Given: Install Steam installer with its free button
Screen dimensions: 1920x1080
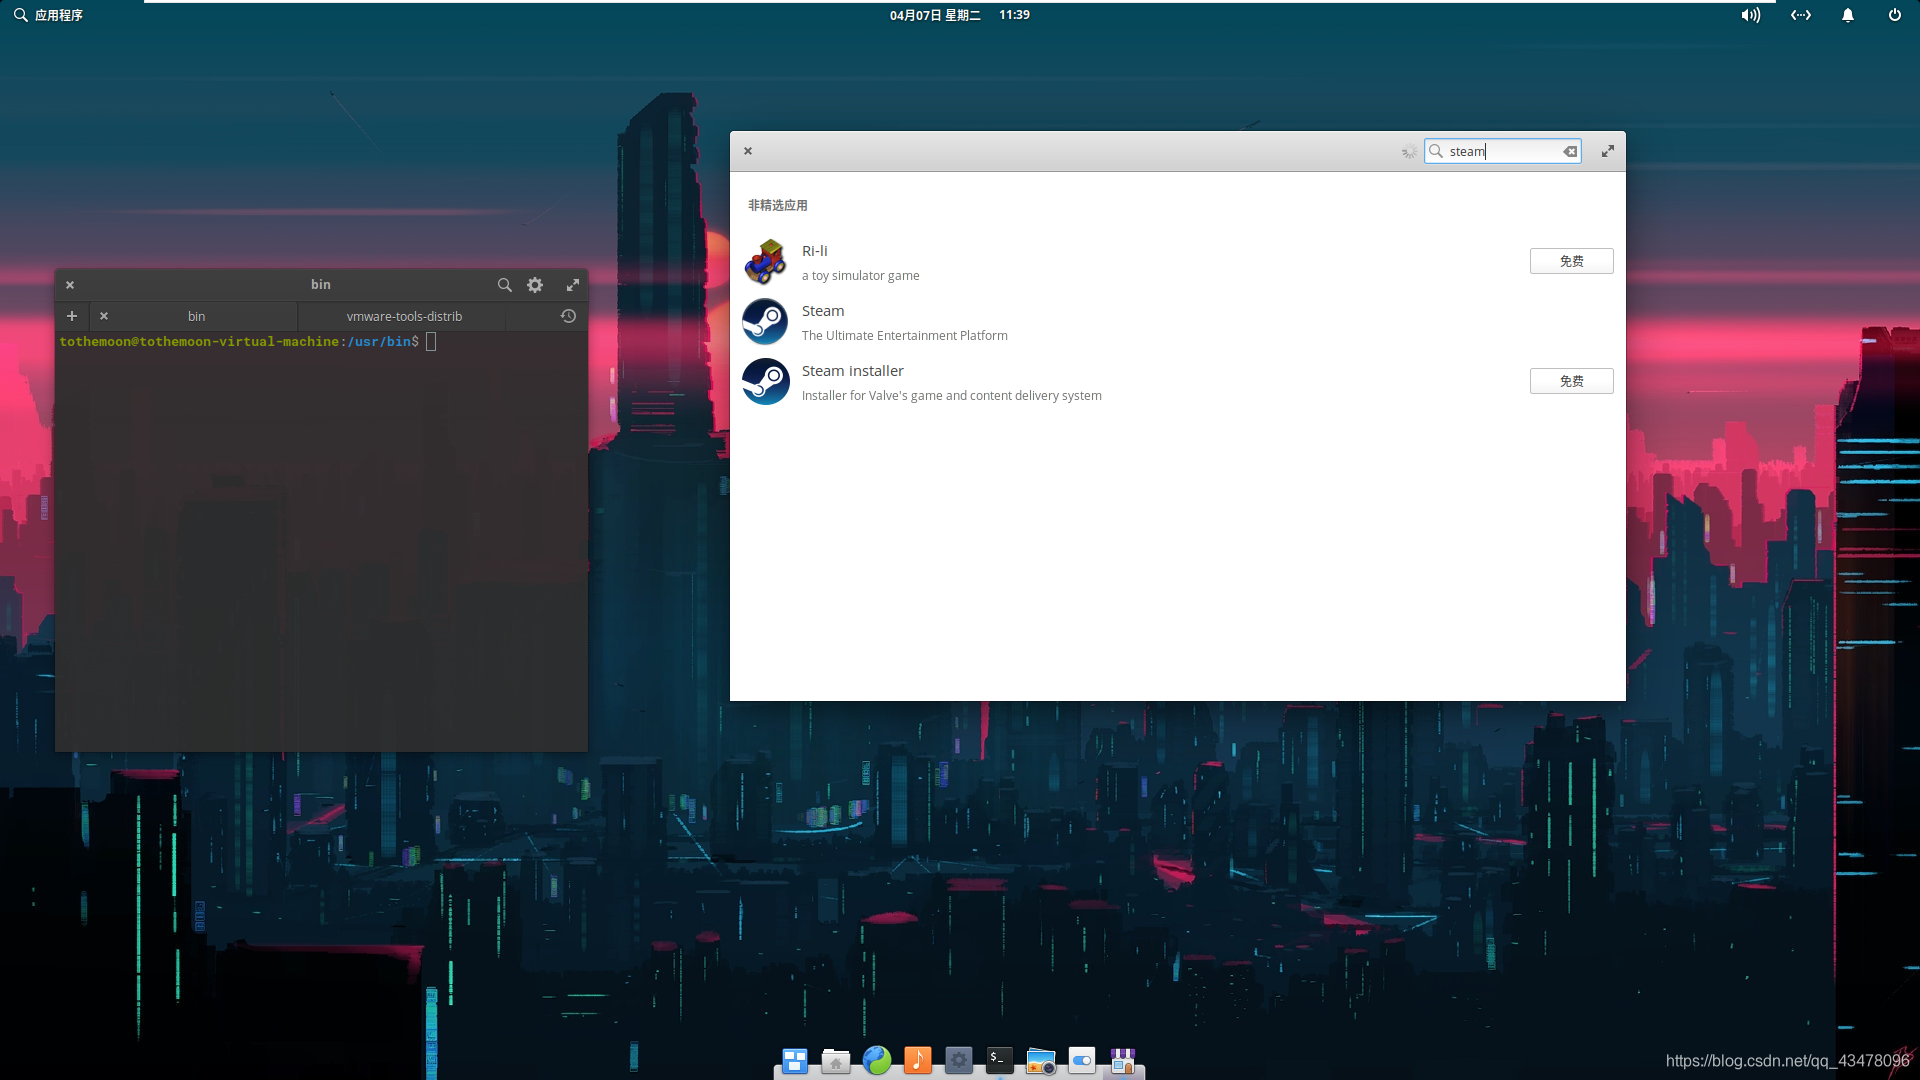Looking at the screenshot, I should [1571, 381].
